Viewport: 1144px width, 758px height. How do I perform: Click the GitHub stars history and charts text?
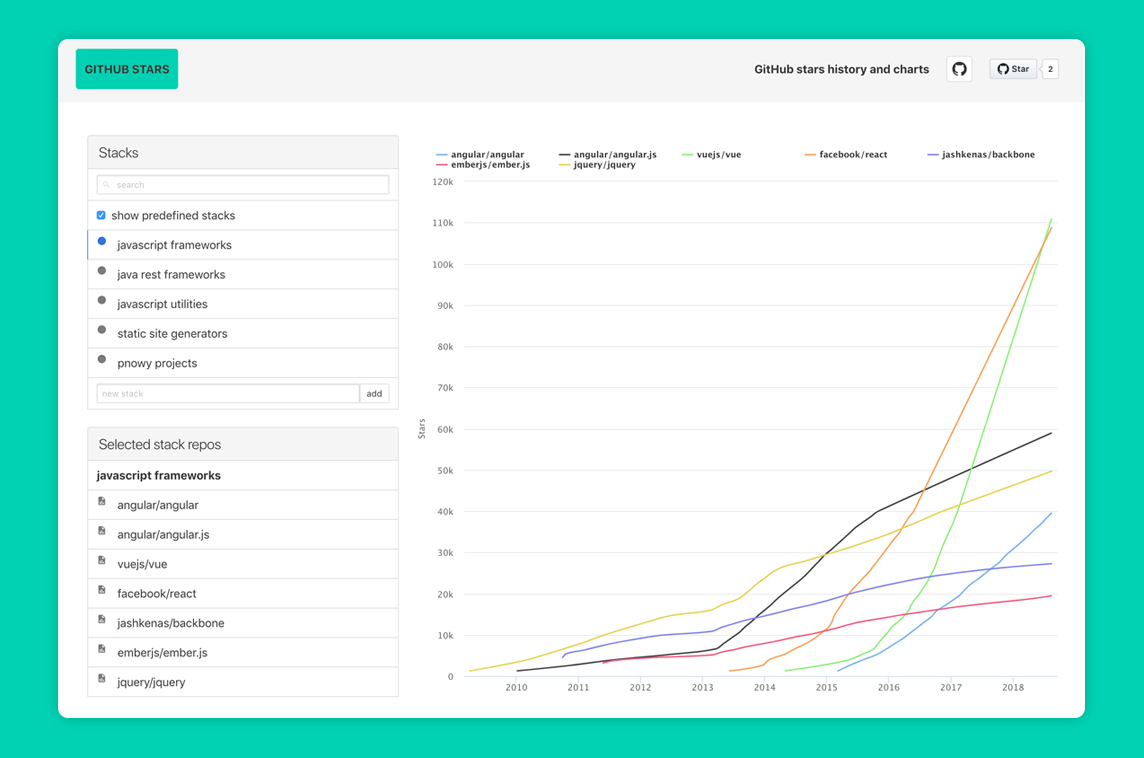[841, 69]
